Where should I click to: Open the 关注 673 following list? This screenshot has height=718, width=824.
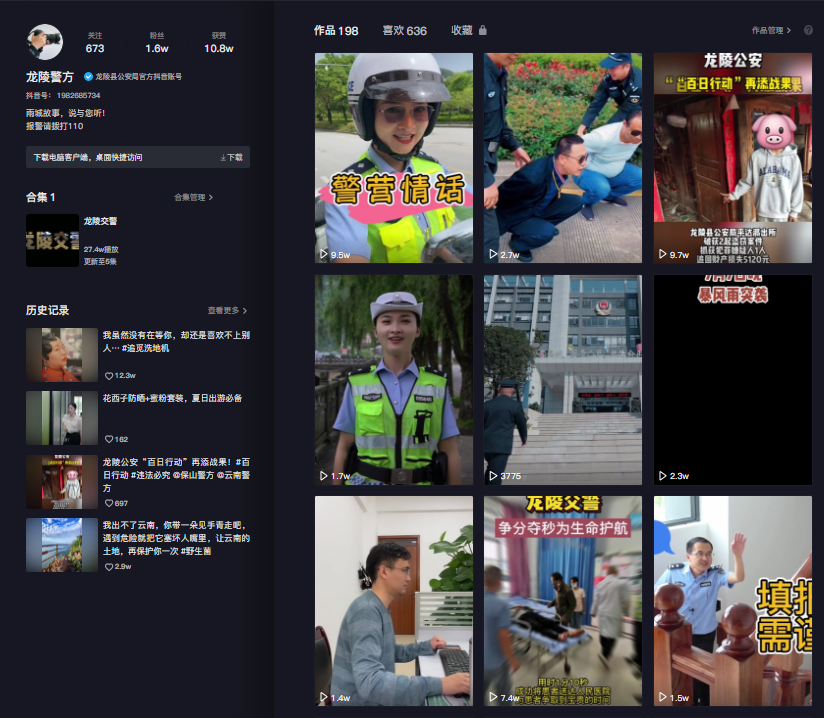click(x=95, y=42)
